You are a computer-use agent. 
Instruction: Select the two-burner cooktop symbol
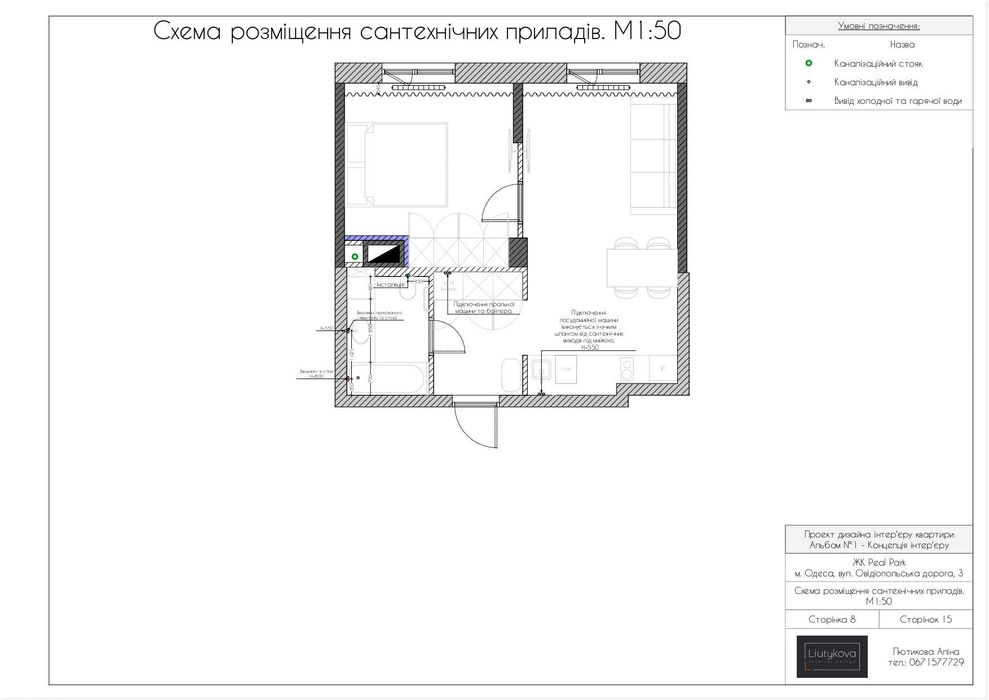(628, 368)
